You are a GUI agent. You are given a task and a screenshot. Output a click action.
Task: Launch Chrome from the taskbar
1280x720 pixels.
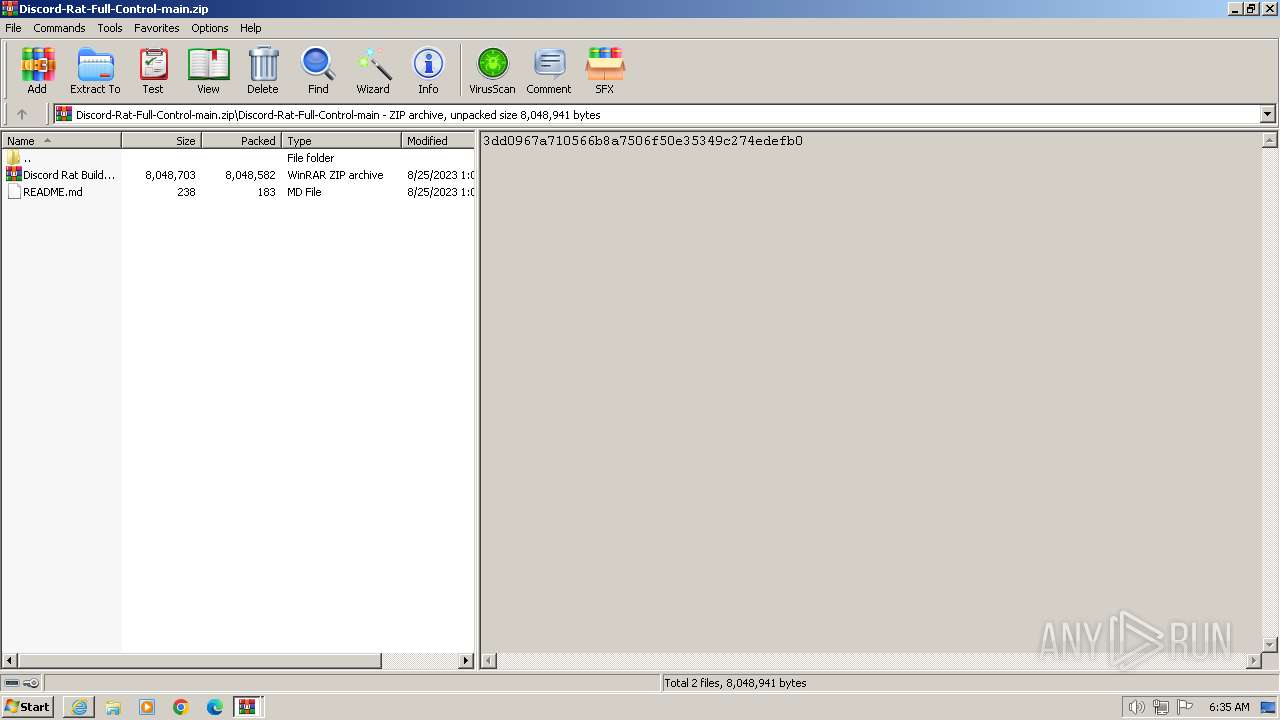tap(181, 707)
